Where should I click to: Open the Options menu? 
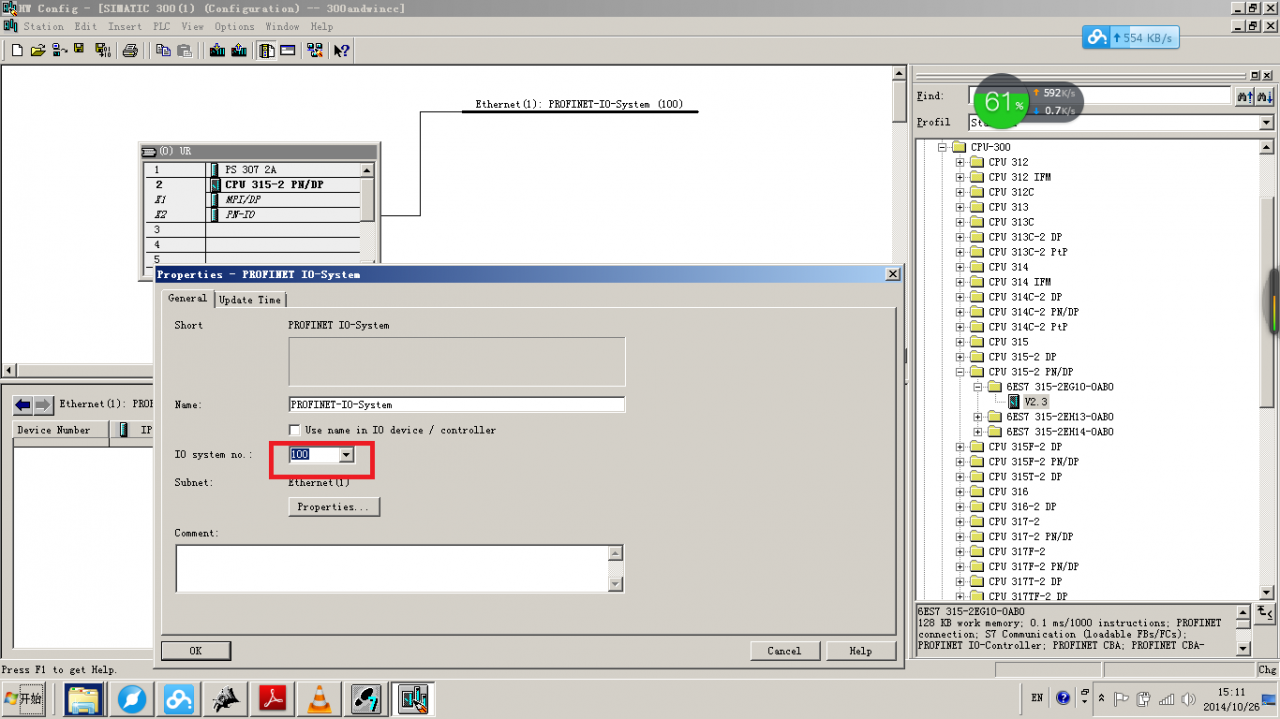pyautogui.click(x=235, y=27)
